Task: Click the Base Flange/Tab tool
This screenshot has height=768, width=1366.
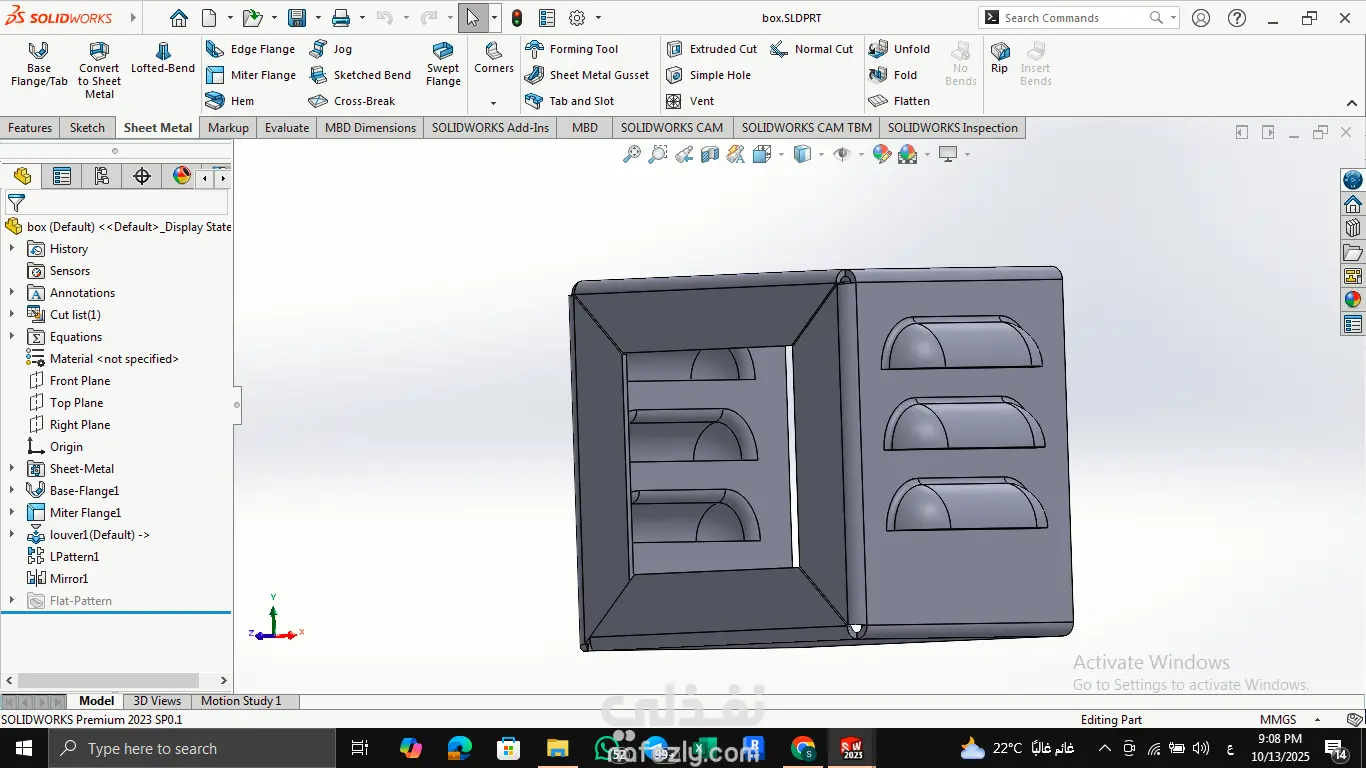Action: (39, 64)
